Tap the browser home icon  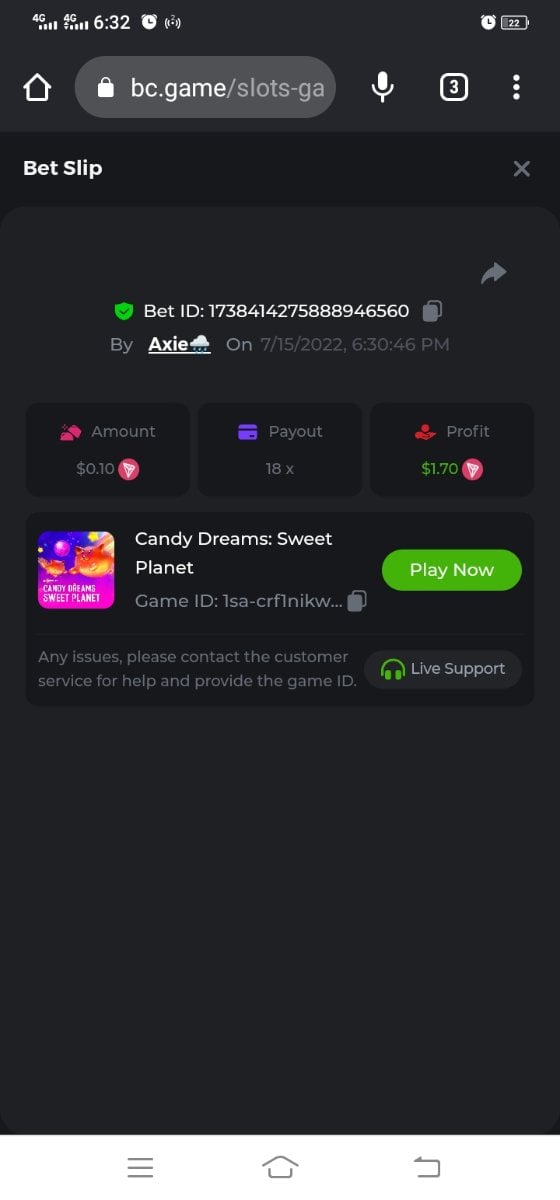[37, 88]
